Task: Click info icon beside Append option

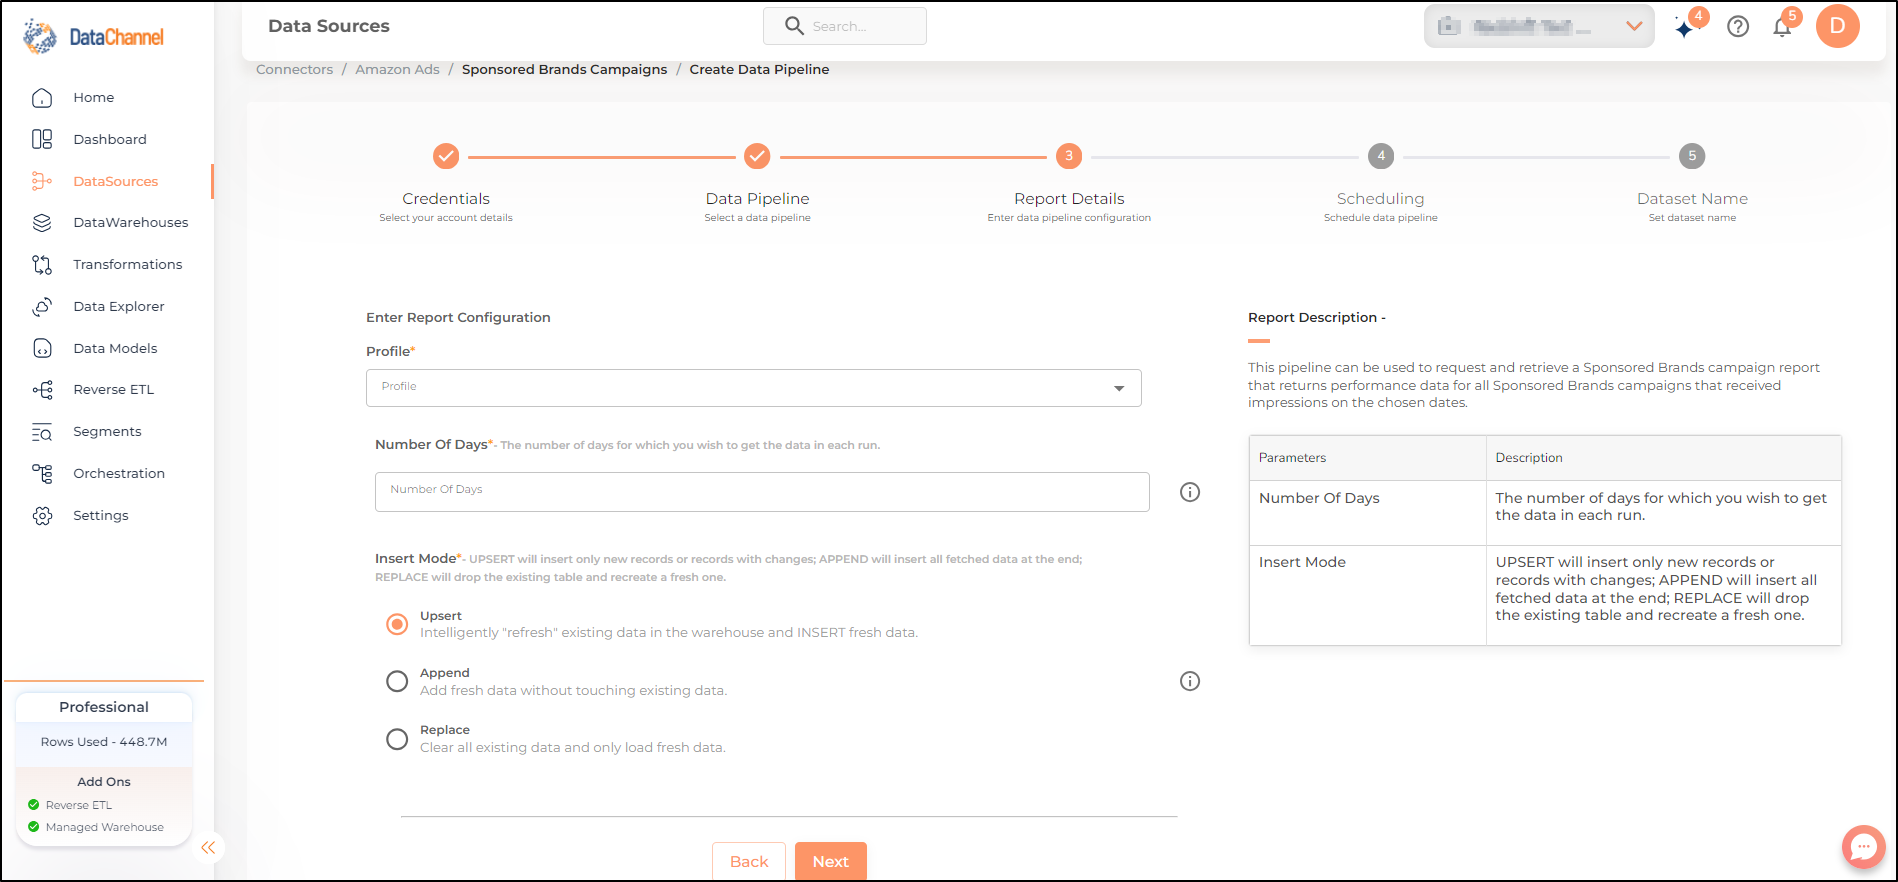Action: (1190, 681)
